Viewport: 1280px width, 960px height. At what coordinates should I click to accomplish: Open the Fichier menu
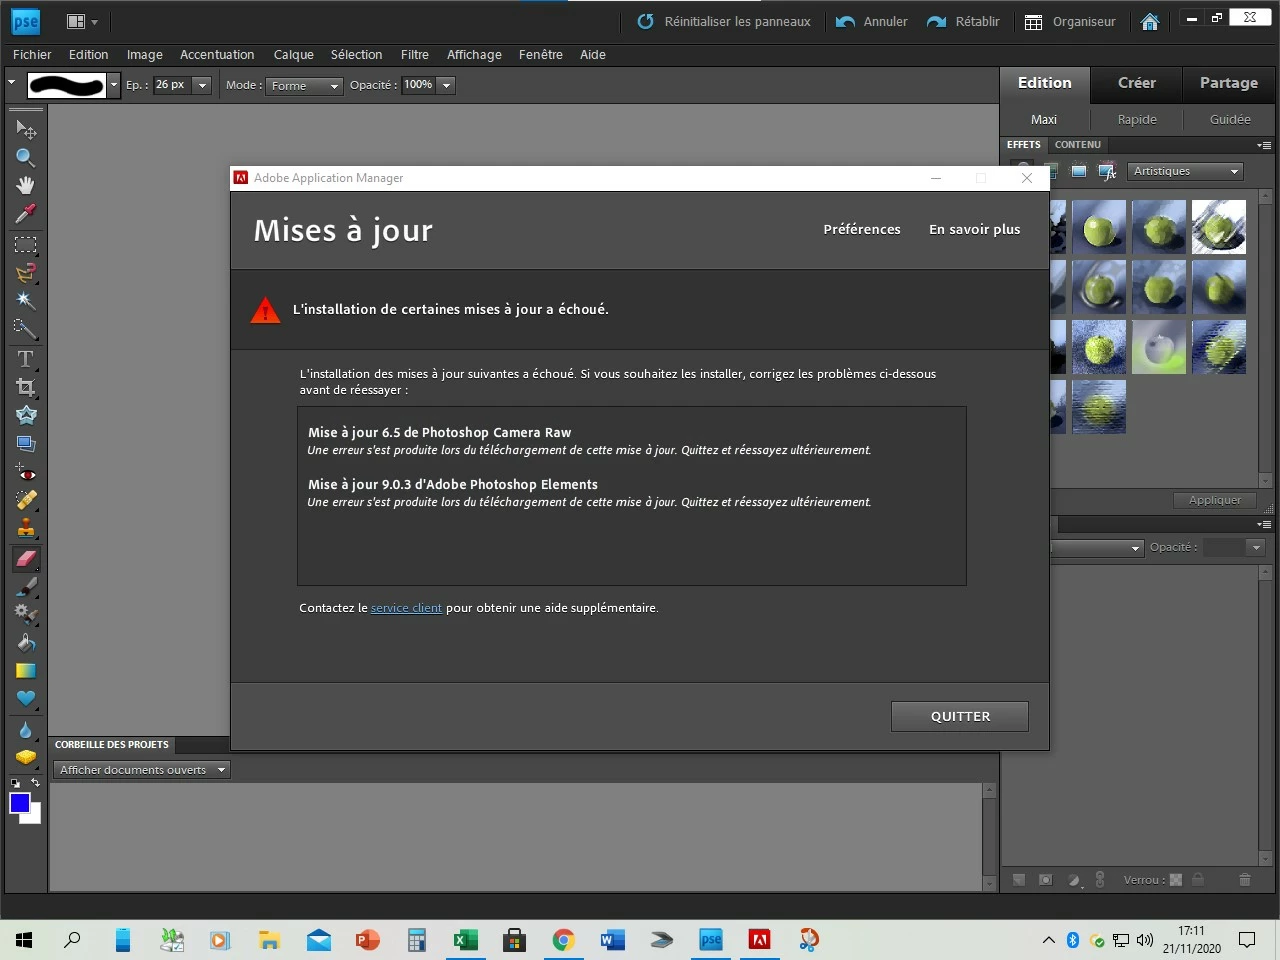point(32,55)
